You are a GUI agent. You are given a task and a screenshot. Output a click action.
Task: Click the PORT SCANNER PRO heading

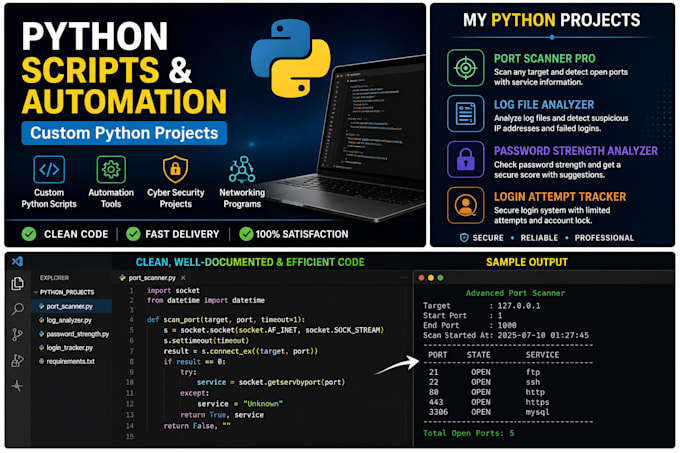(x=545, y=59)
